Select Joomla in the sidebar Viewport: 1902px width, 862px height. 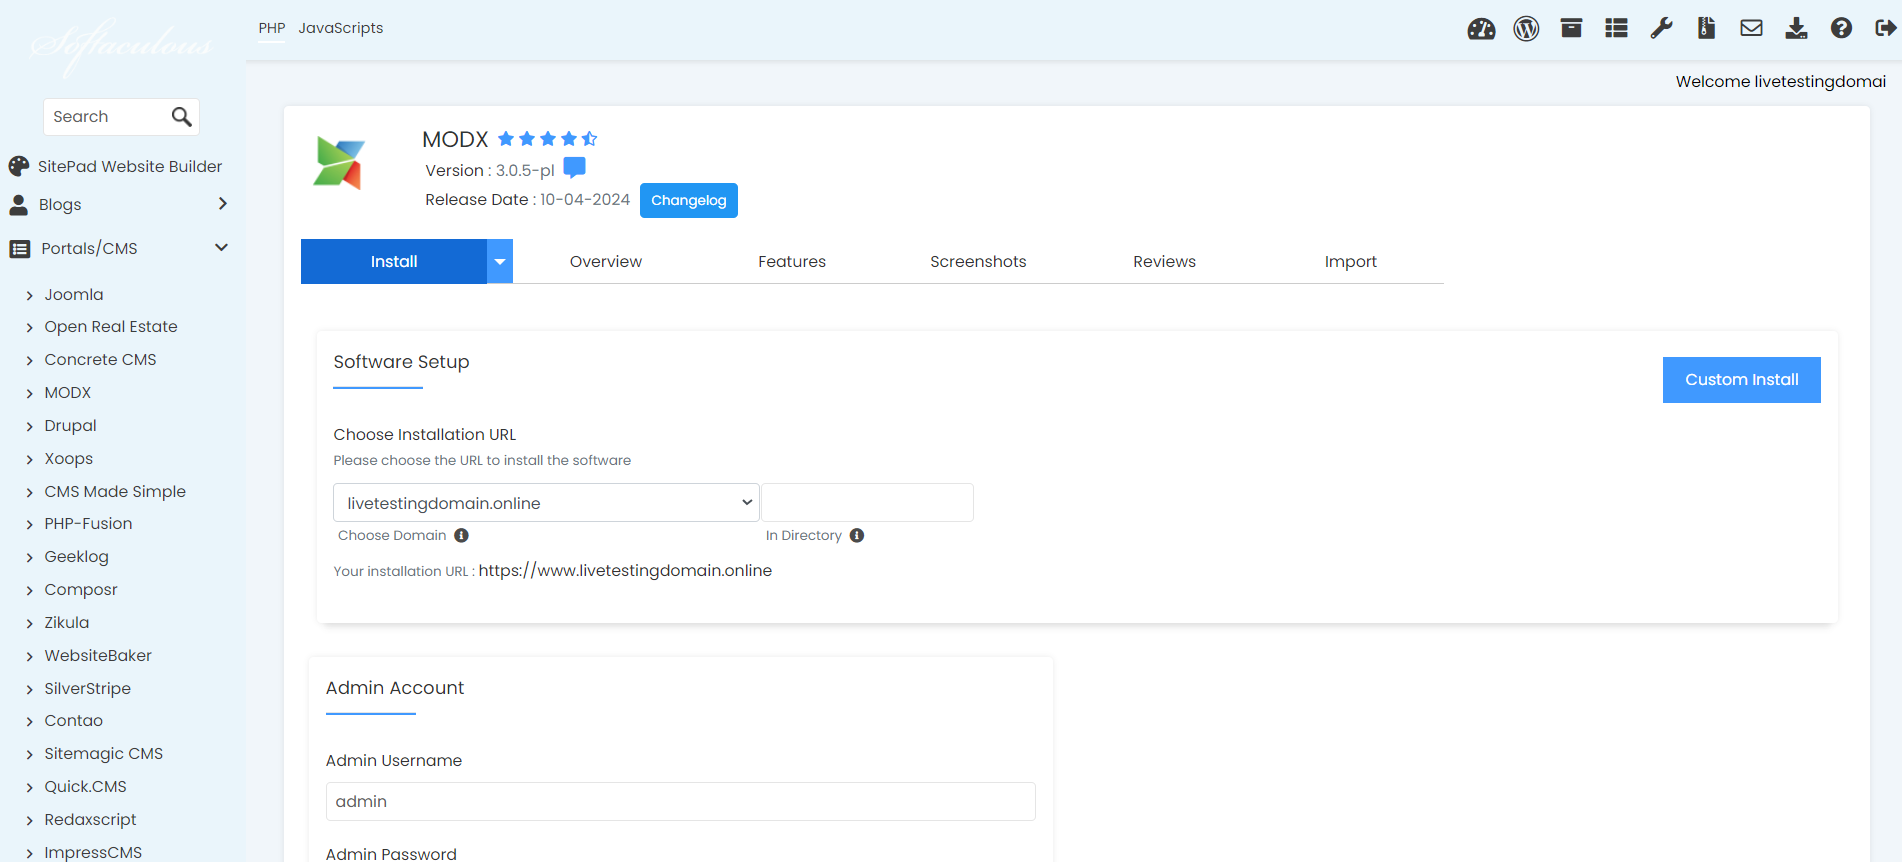[74, 295]
